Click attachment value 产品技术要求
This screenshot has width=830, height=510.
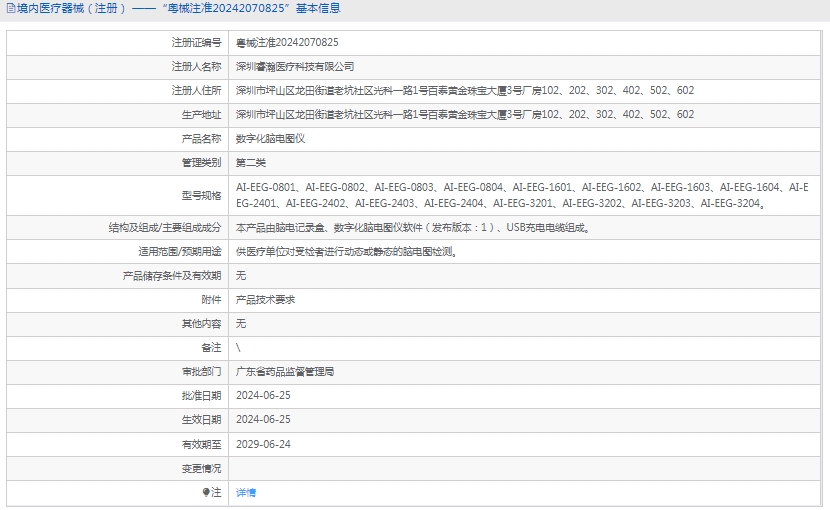tap(265, 300)
